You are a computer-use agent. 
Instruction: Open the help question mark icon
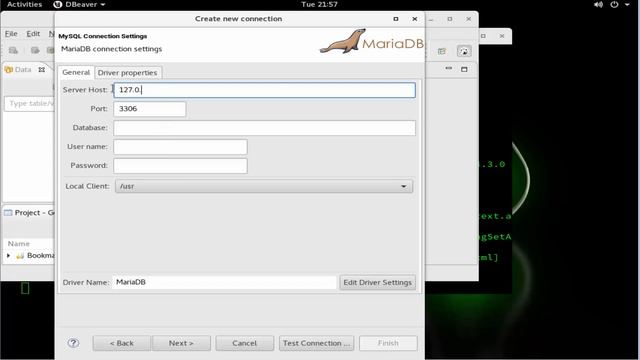coord(73,343)
